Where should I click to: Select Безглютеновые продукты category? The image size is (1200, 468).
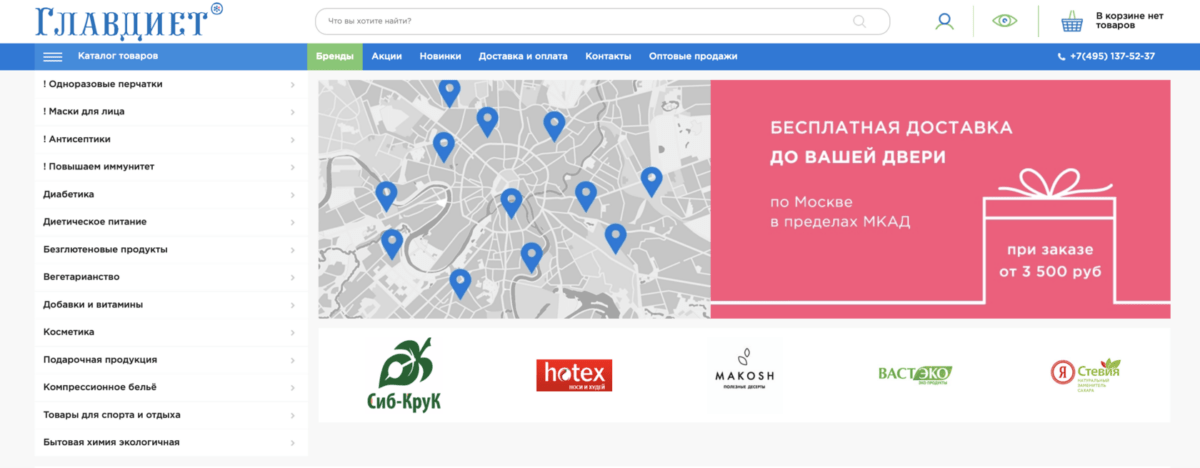click(x=170, y=249)
